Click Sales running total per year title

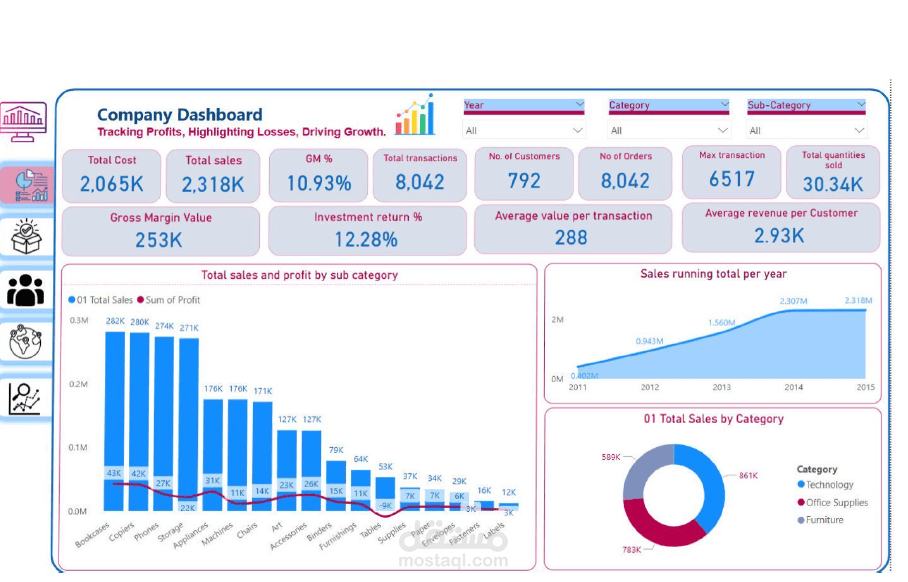713,274
